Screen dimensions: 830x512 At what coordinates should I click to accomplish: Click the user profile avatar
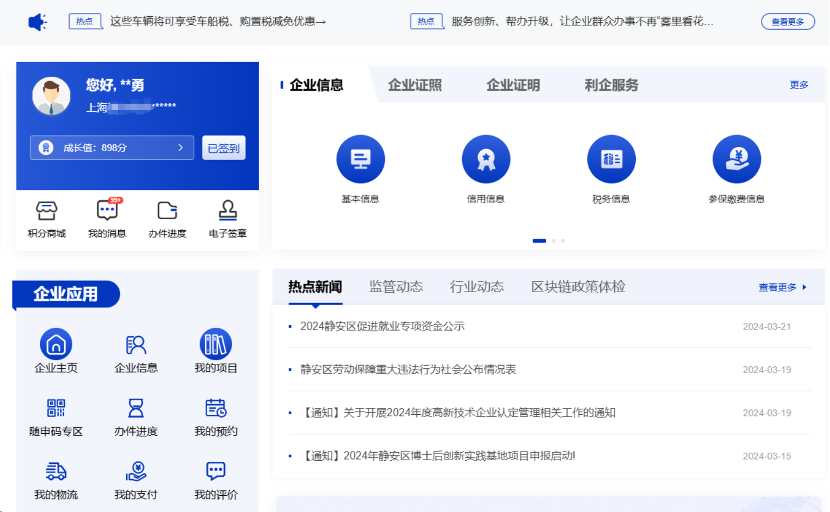click(x=51, y=96)
